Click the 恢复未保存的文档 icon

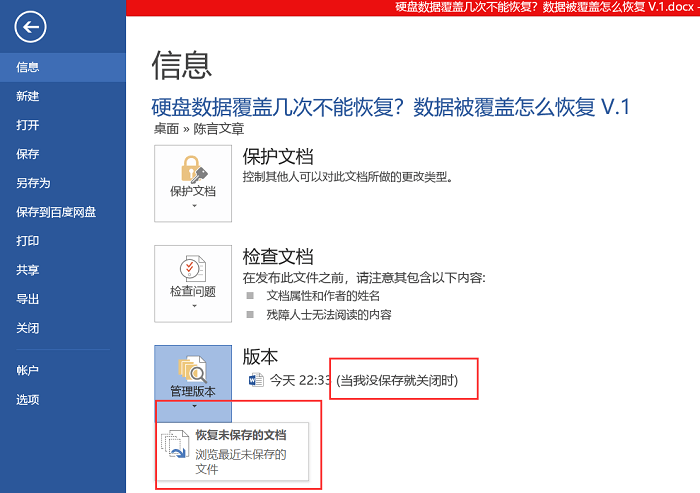pos(175,444)
